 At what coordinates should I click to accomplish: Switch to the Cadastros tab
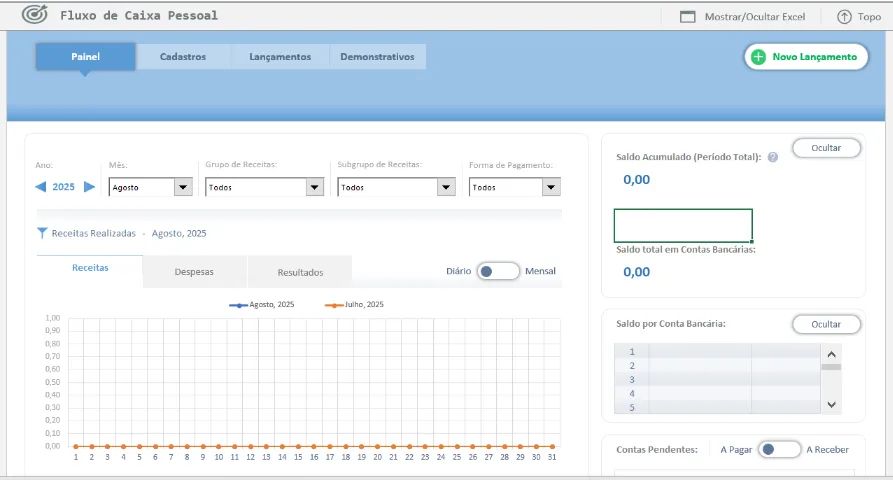(x=183, y=57)
